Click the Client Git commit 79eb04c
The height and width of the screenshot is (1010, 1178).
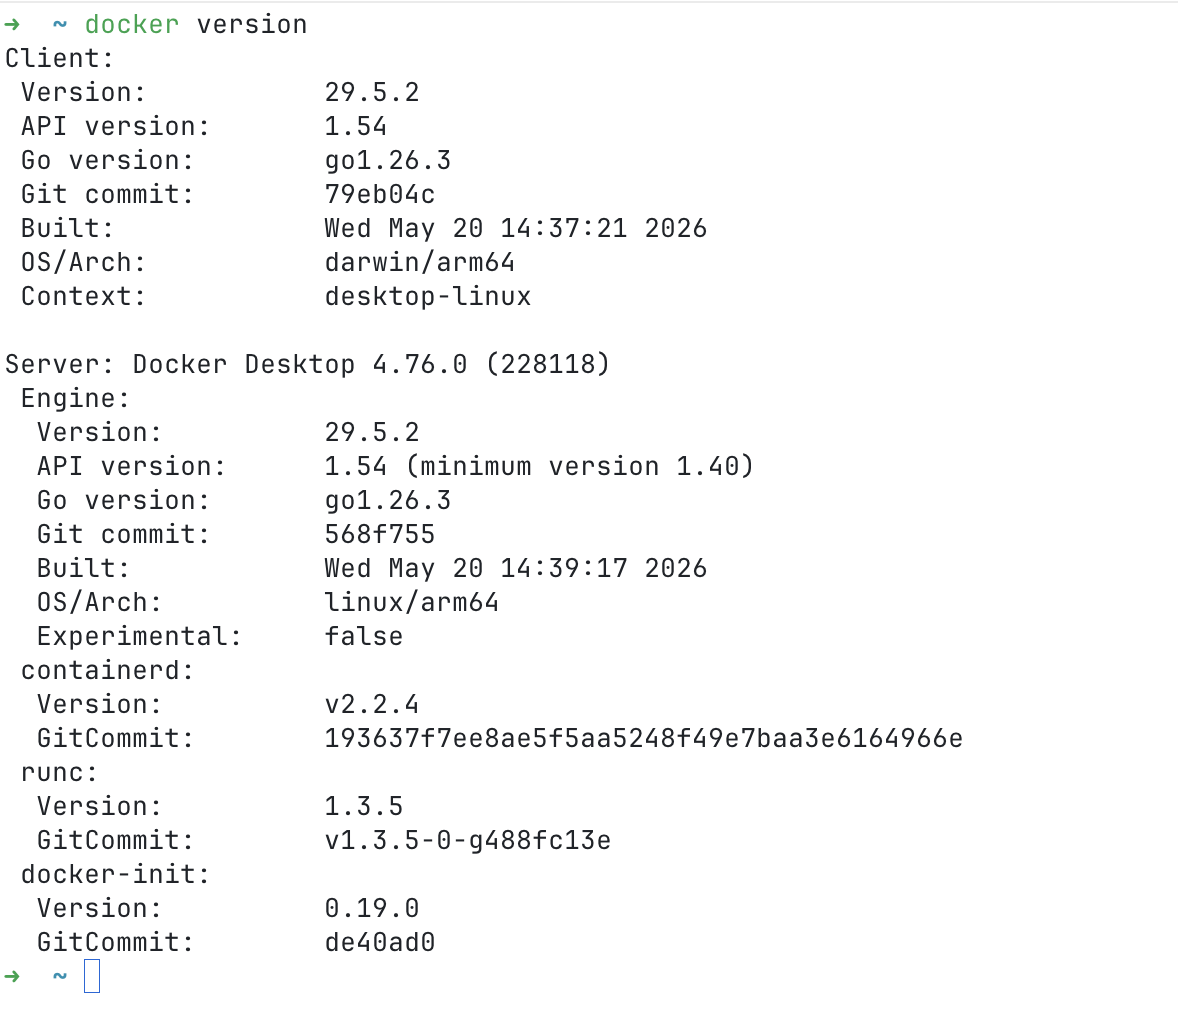(x=379, y=195)
